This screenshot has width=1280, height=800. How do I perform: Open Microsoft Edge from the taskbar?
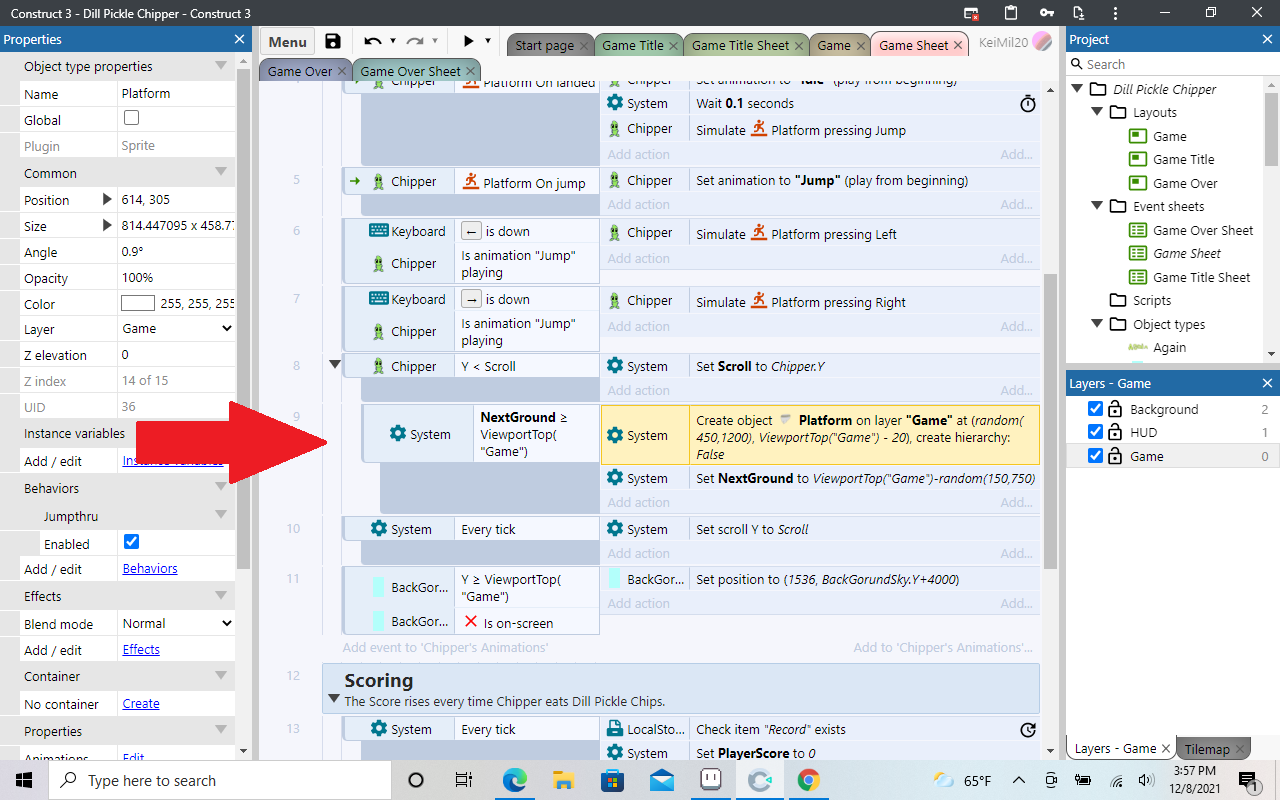tap(514, 780)
